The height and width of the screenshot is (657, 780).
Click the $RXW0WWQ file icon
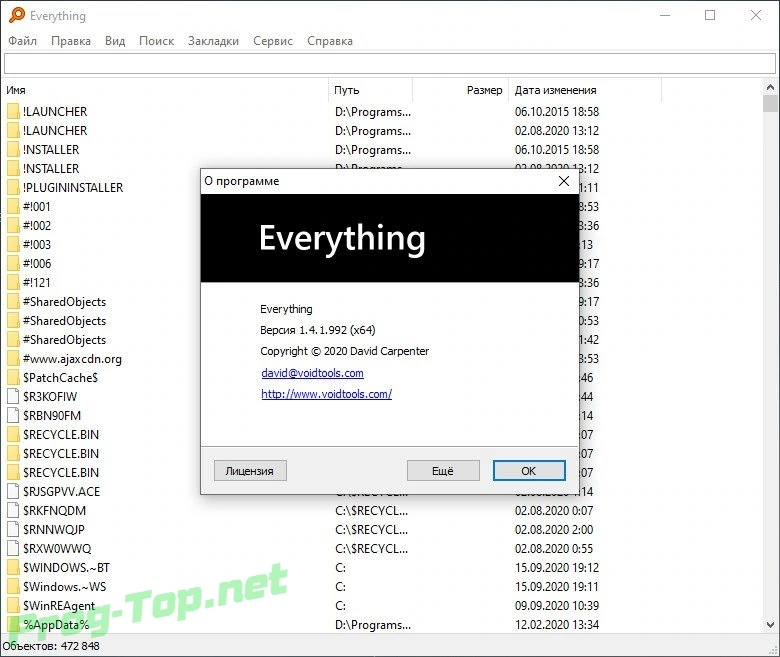tap(13, 549)
